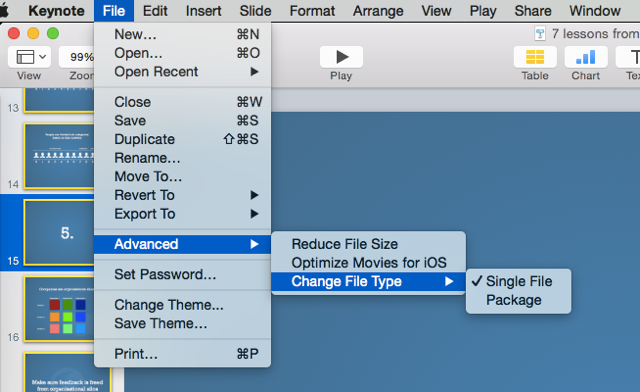Choose Save from File menu
The height and width of the screenshot is (392, 640).
click(182, 121)
